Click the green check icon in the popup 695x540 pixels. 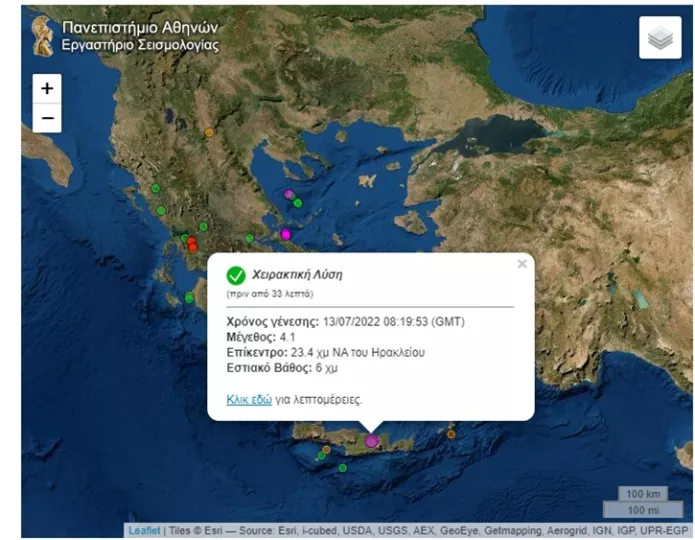pyautogui.click(x=236, y=275)
